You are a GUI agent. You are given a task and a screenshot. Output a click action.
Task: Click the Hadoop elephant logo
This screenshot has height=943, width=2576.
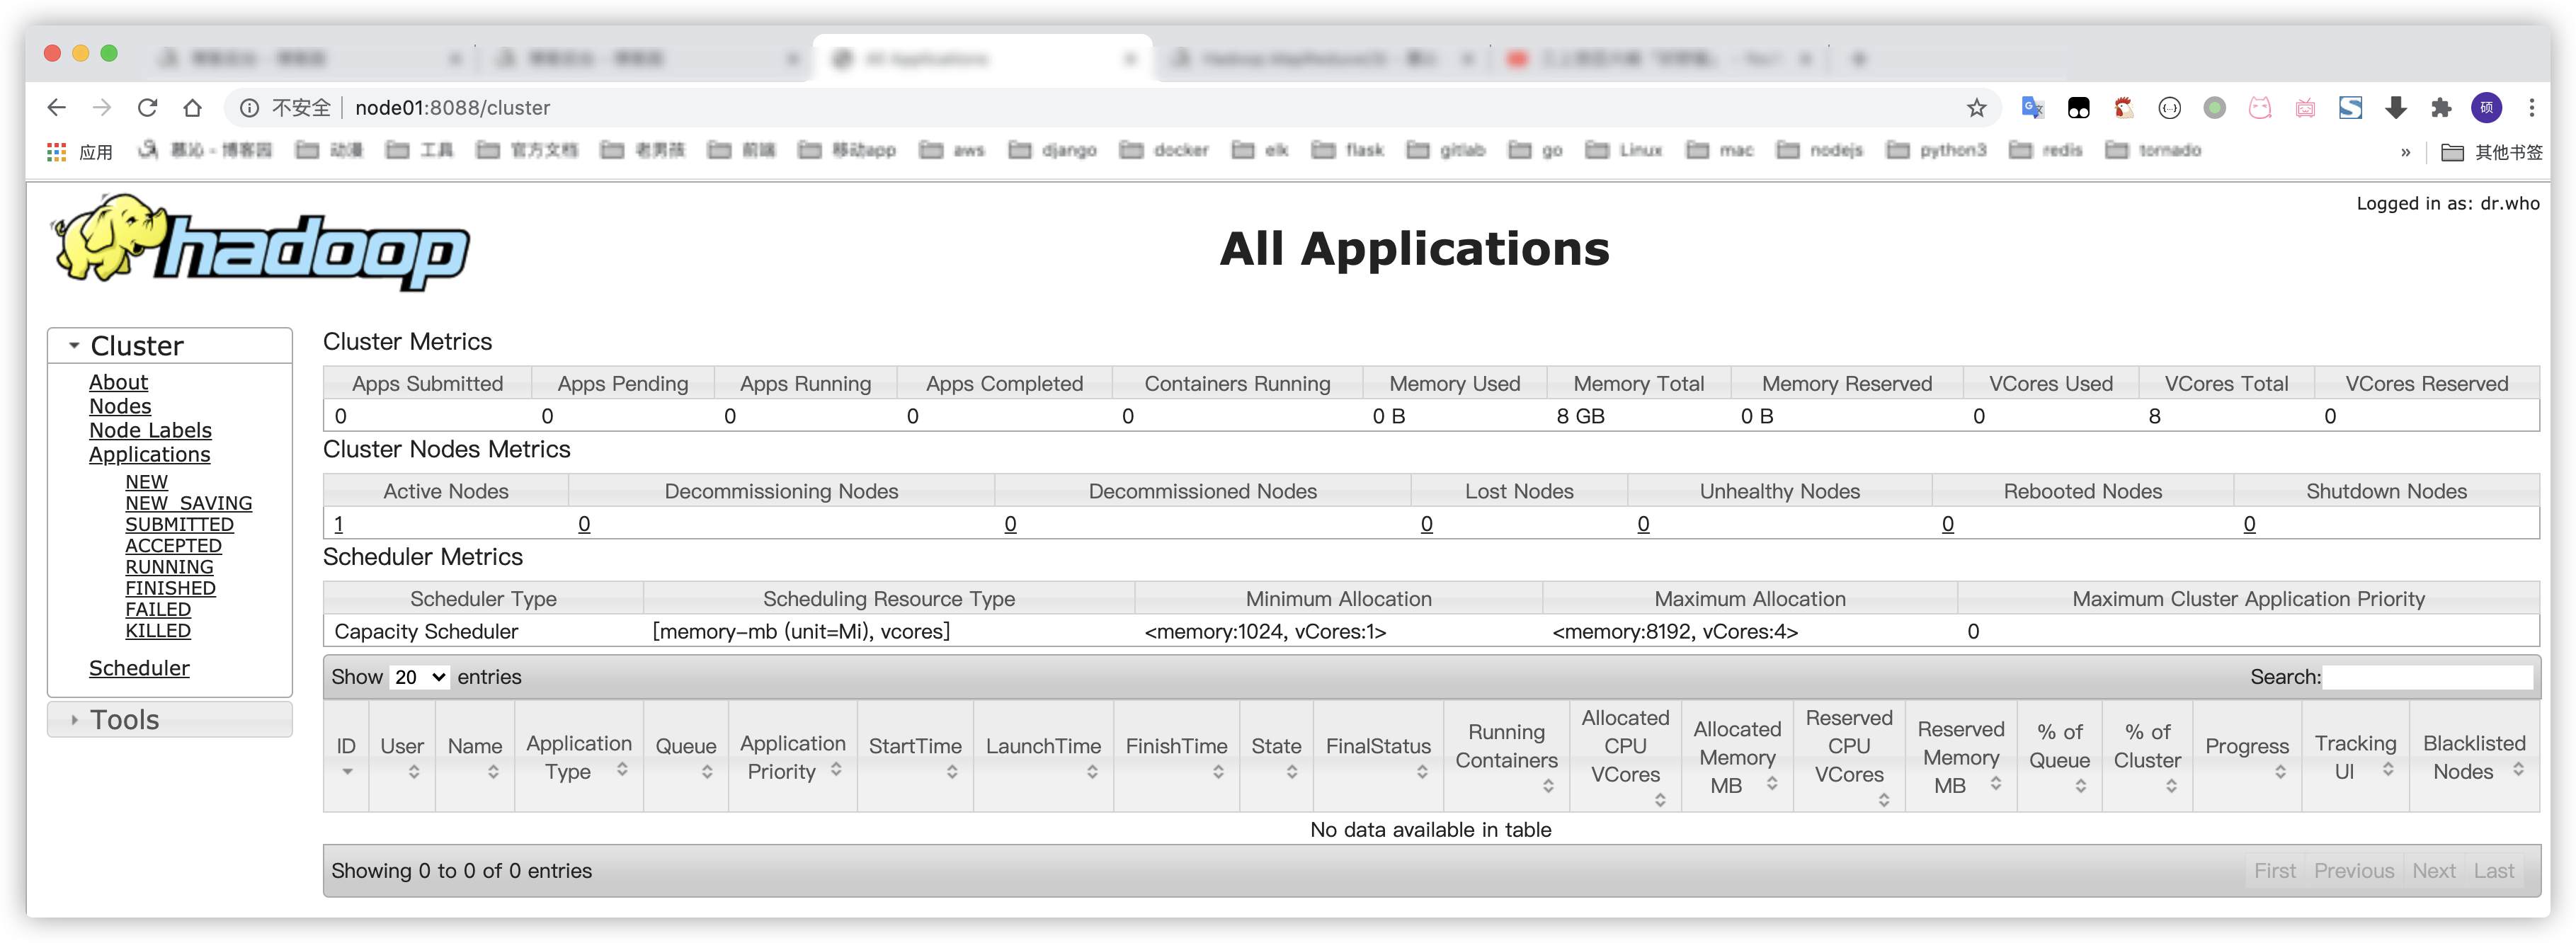(260, 243)
